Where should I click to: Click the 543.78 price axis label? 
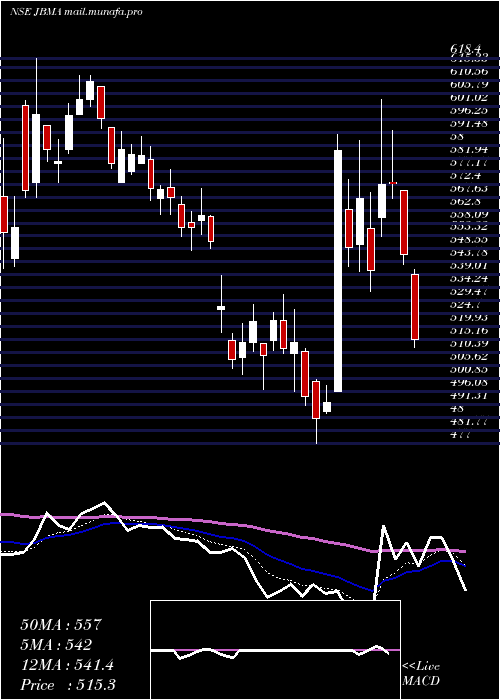[x=470, y=253]
